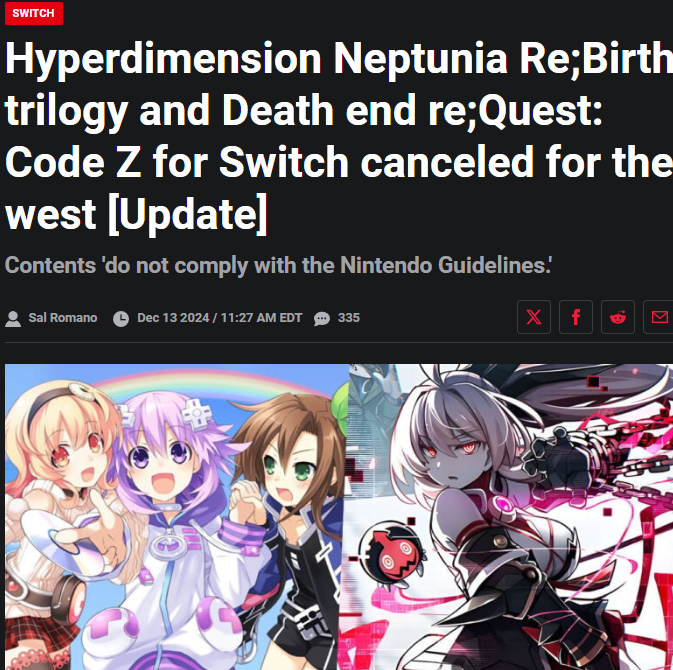Open the 335 comments count
The width and height of the screenshot is (673, 670).
[349, 318]
